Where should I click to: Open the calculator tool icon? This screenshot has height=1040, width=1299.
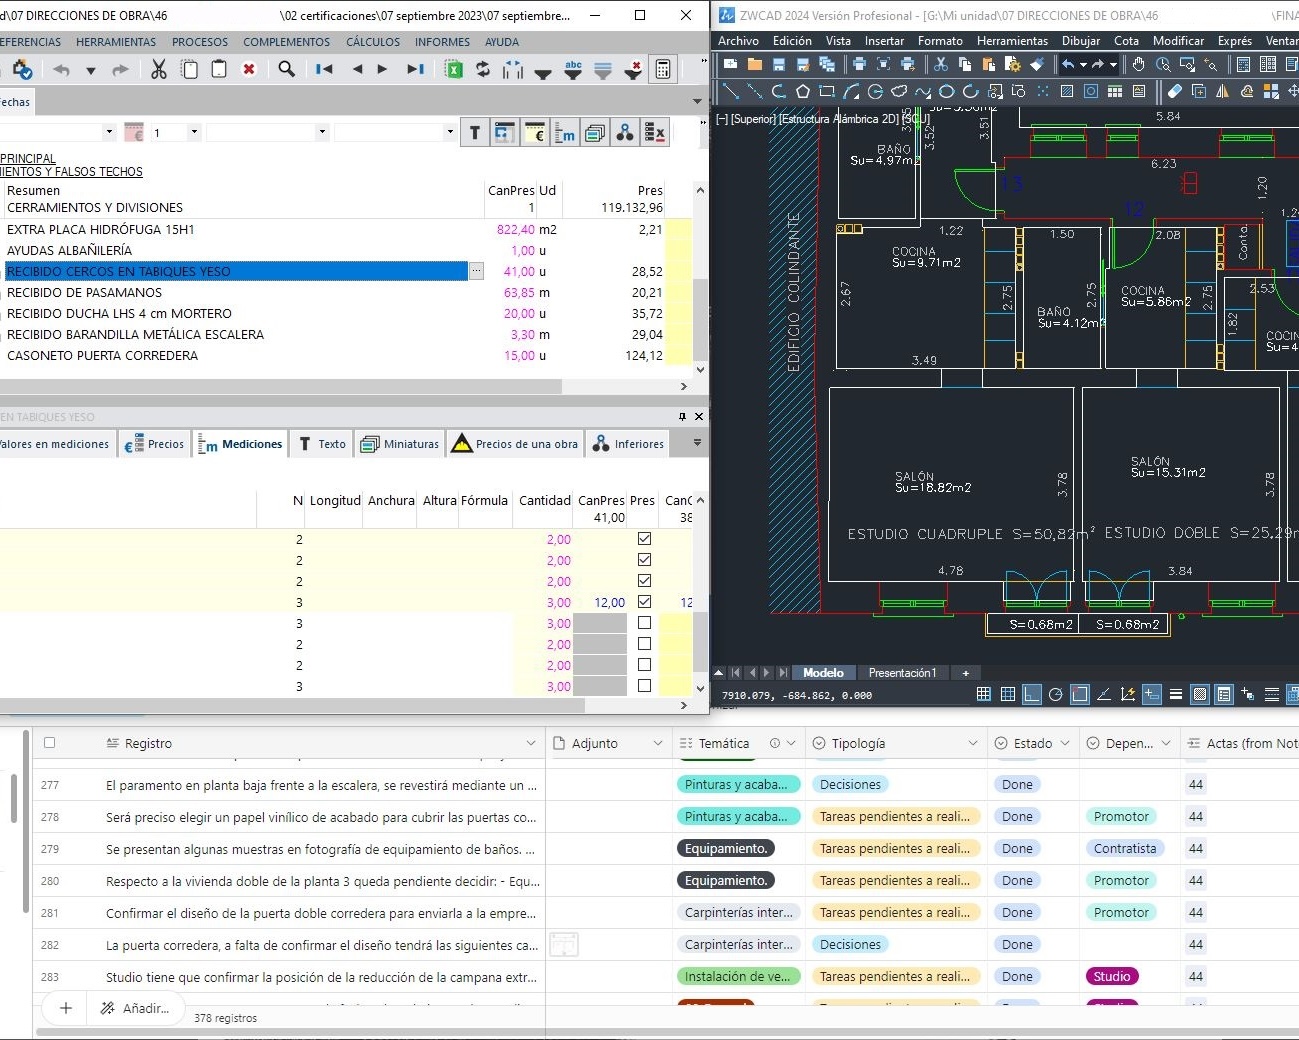click(x=662, y=69)
